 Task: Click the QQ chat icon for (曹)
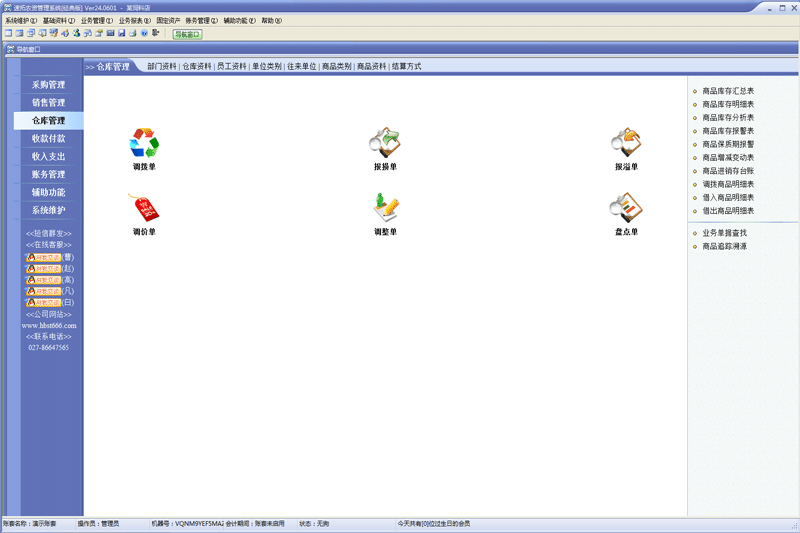pyautogui.click(x=43, y=258)
